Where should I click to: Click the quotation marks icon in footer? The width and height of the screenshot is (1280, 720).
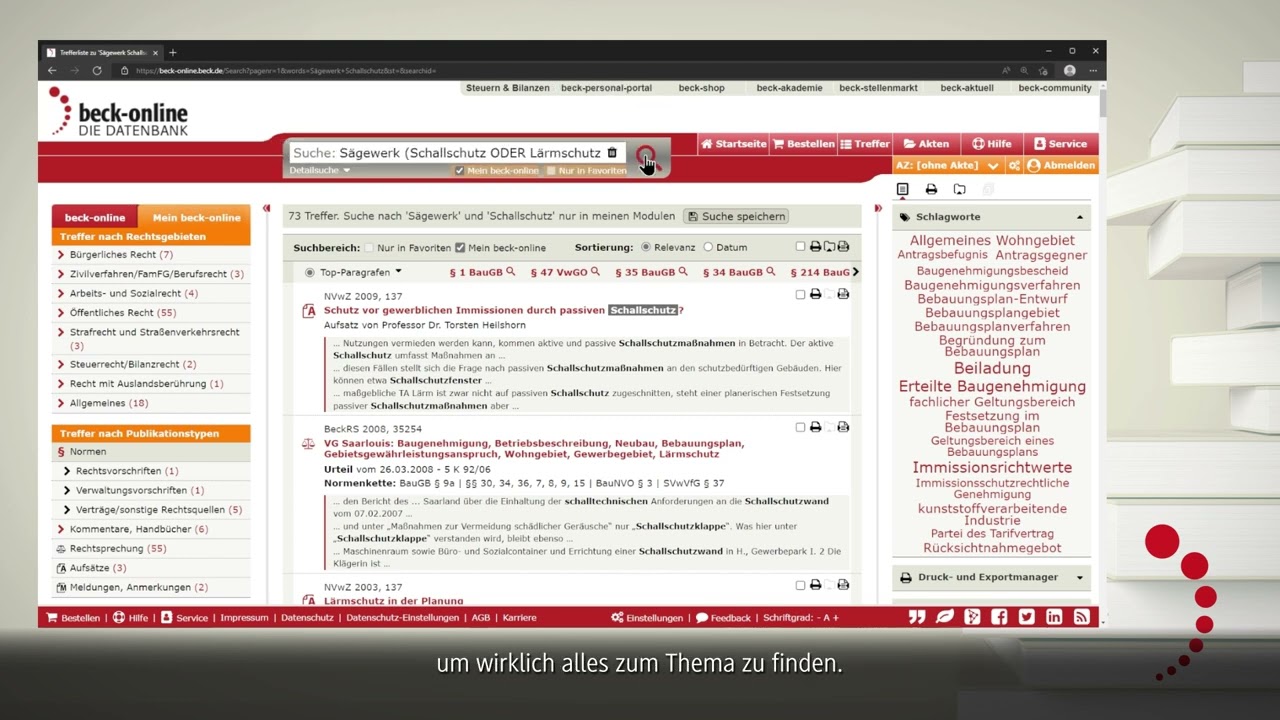click(x=917, y=617)
